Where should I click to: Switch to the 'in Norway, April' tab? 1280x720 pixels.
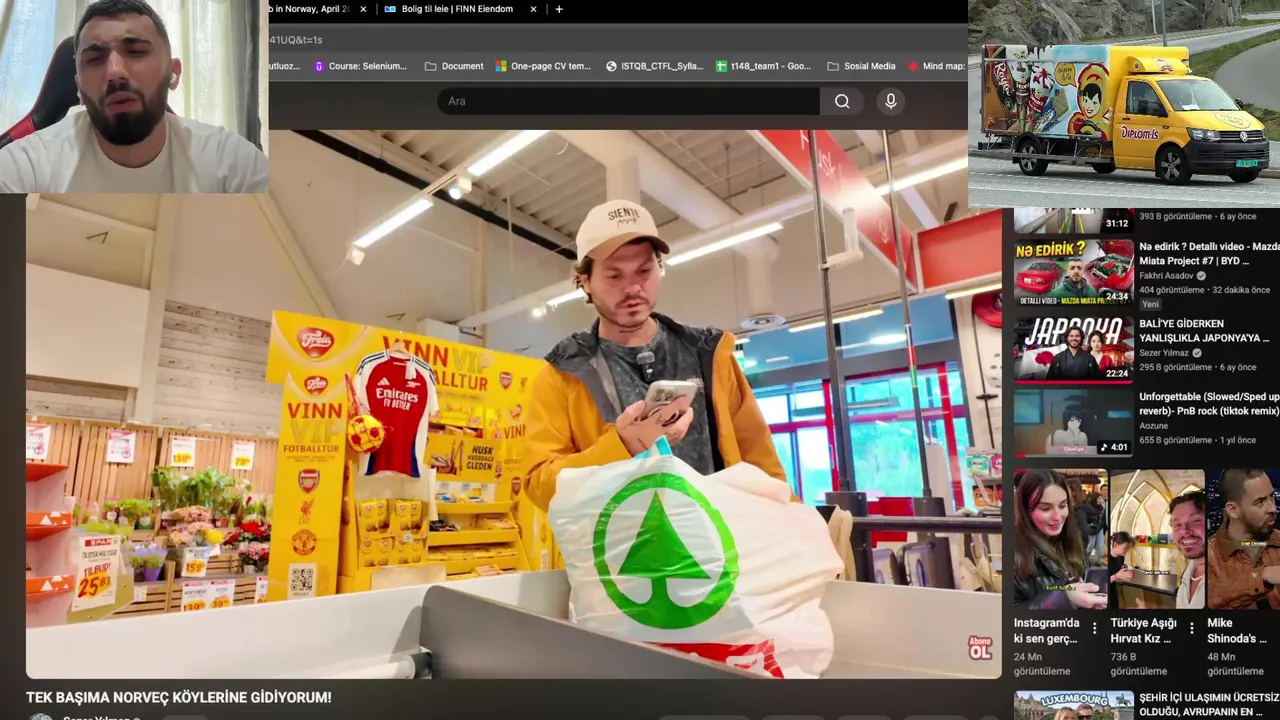[312, 9]
